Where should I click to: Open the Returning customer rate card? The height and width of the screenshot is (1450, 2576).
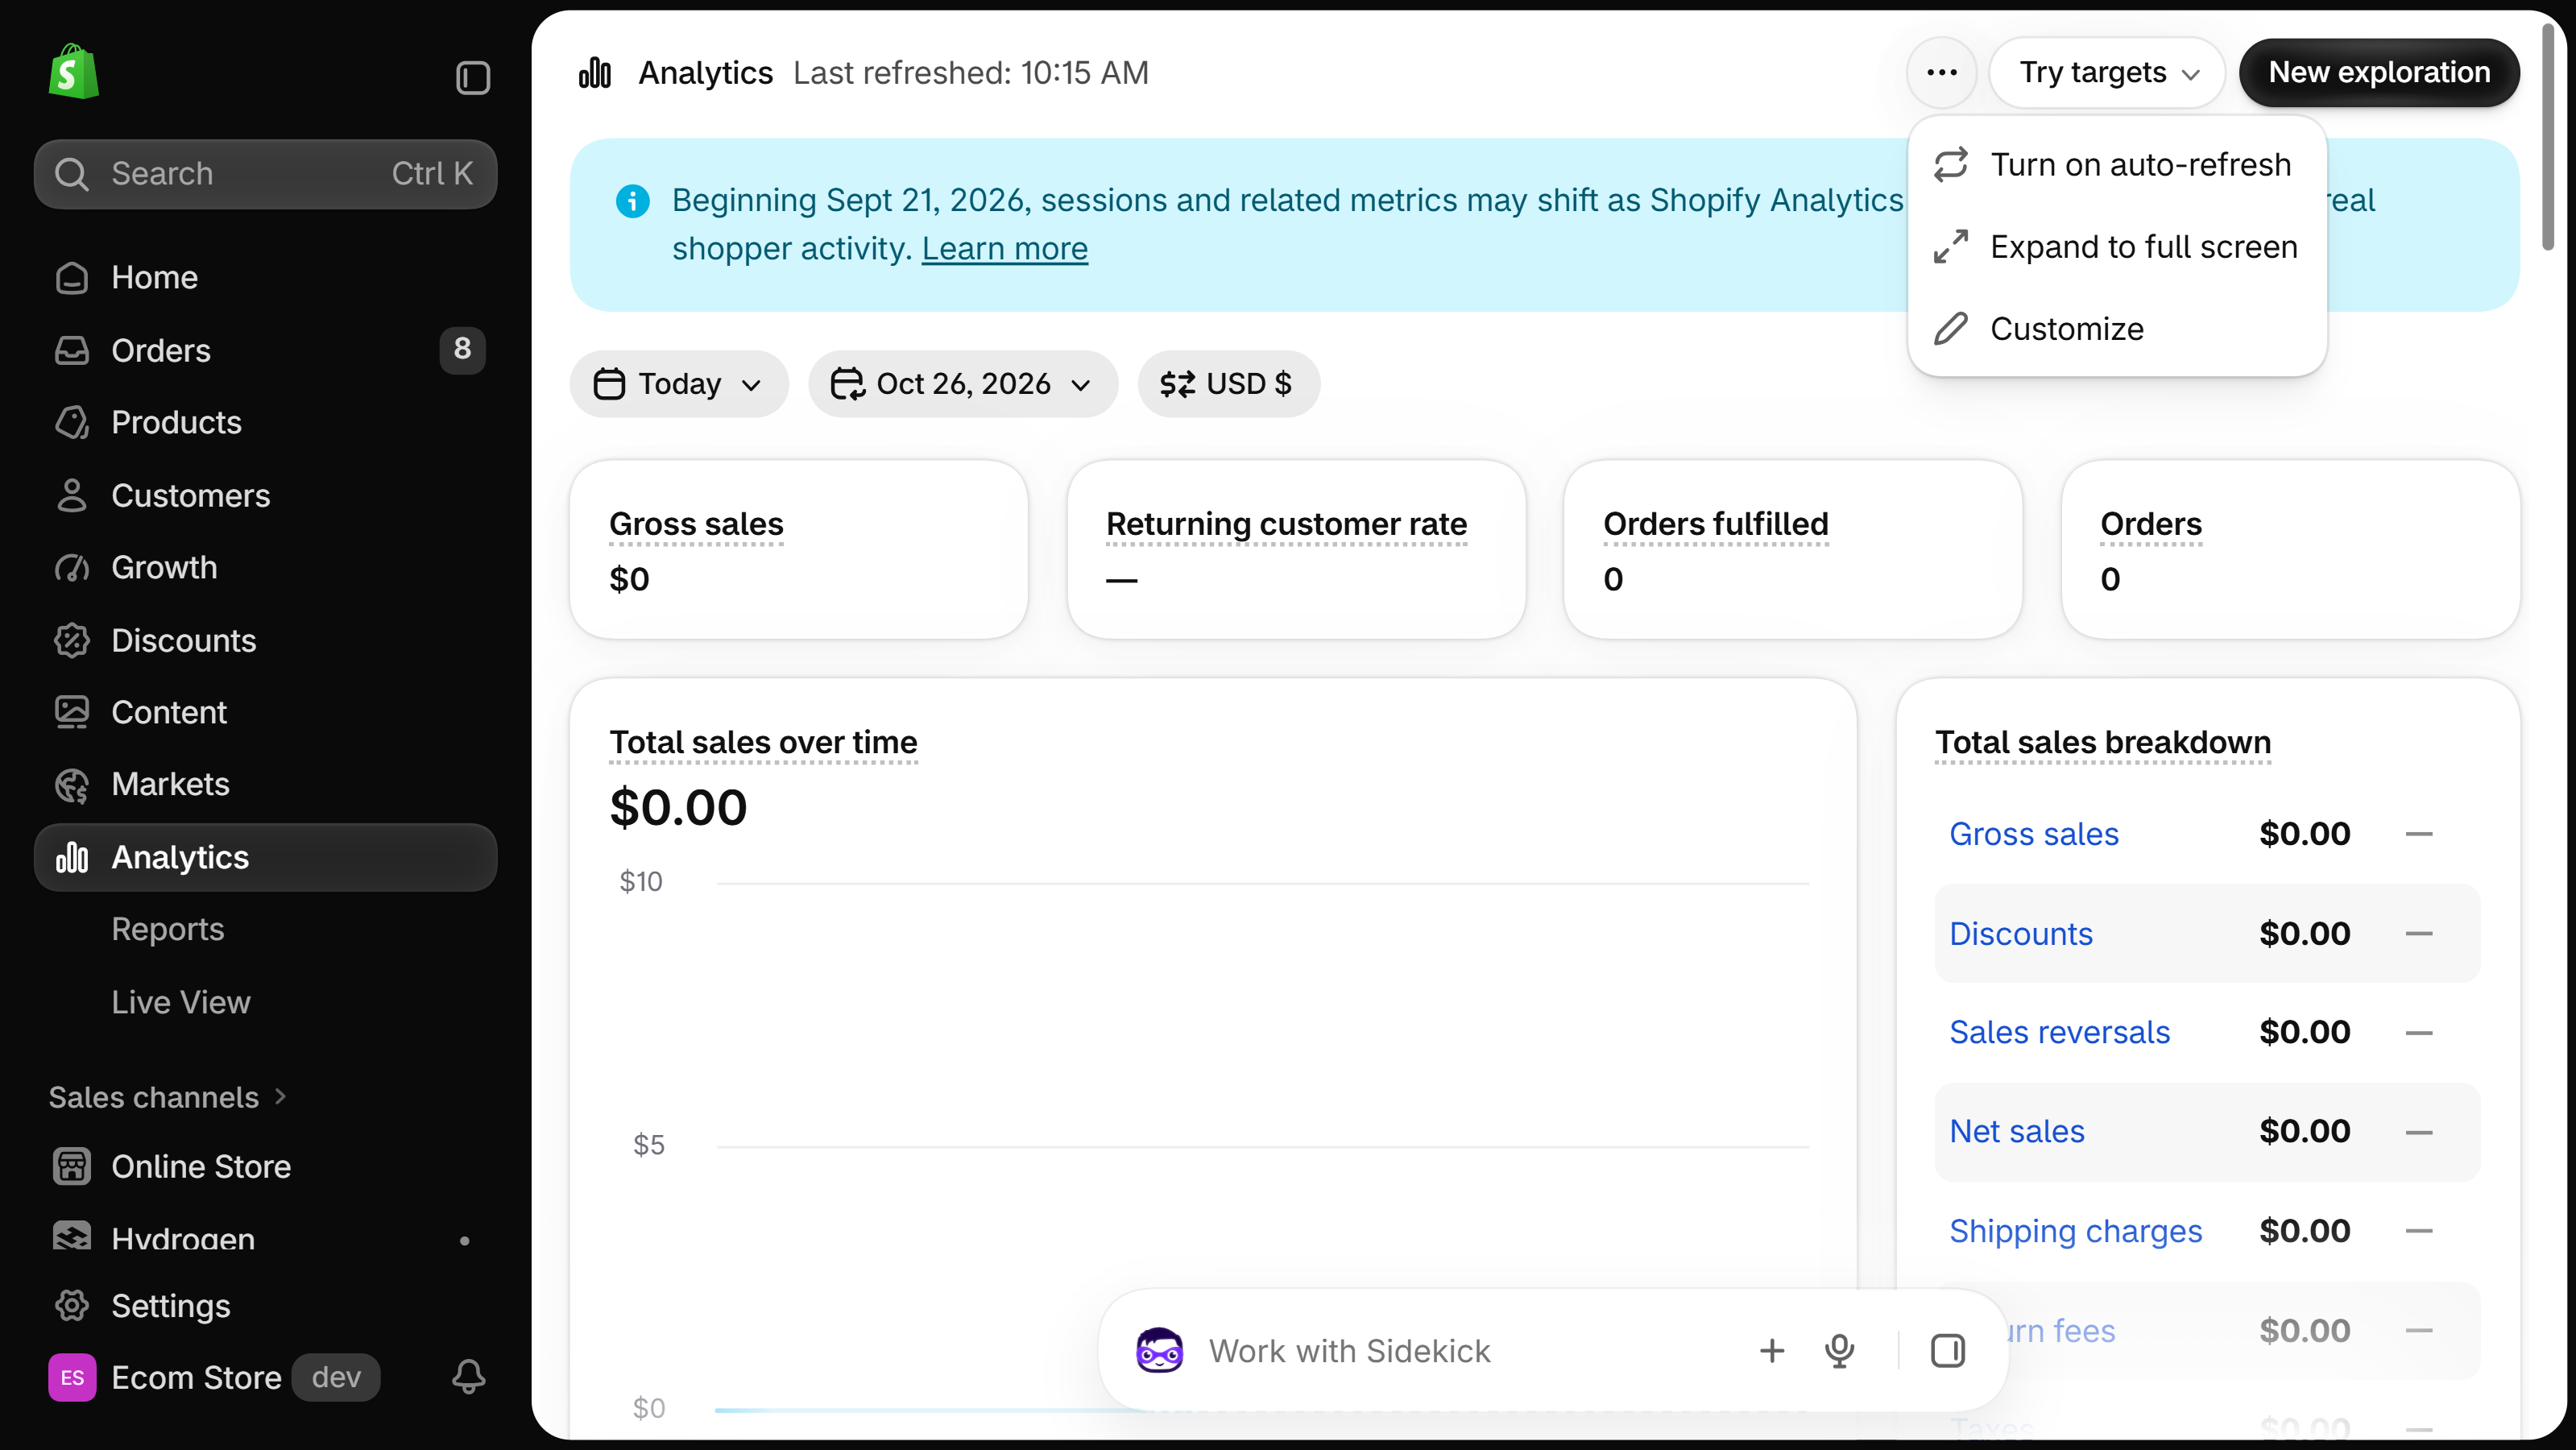coord(1296,549)
